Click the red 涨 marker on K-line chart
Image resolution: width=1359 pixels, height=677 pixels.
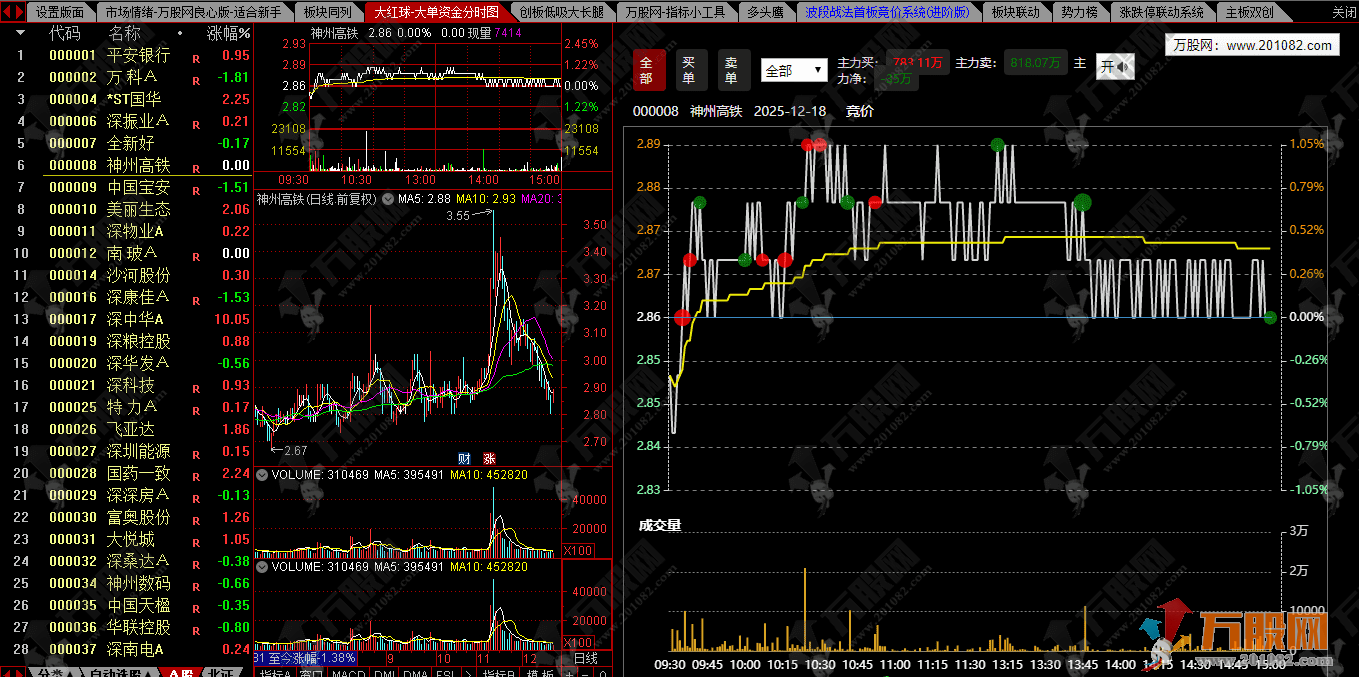coord(489,458)
